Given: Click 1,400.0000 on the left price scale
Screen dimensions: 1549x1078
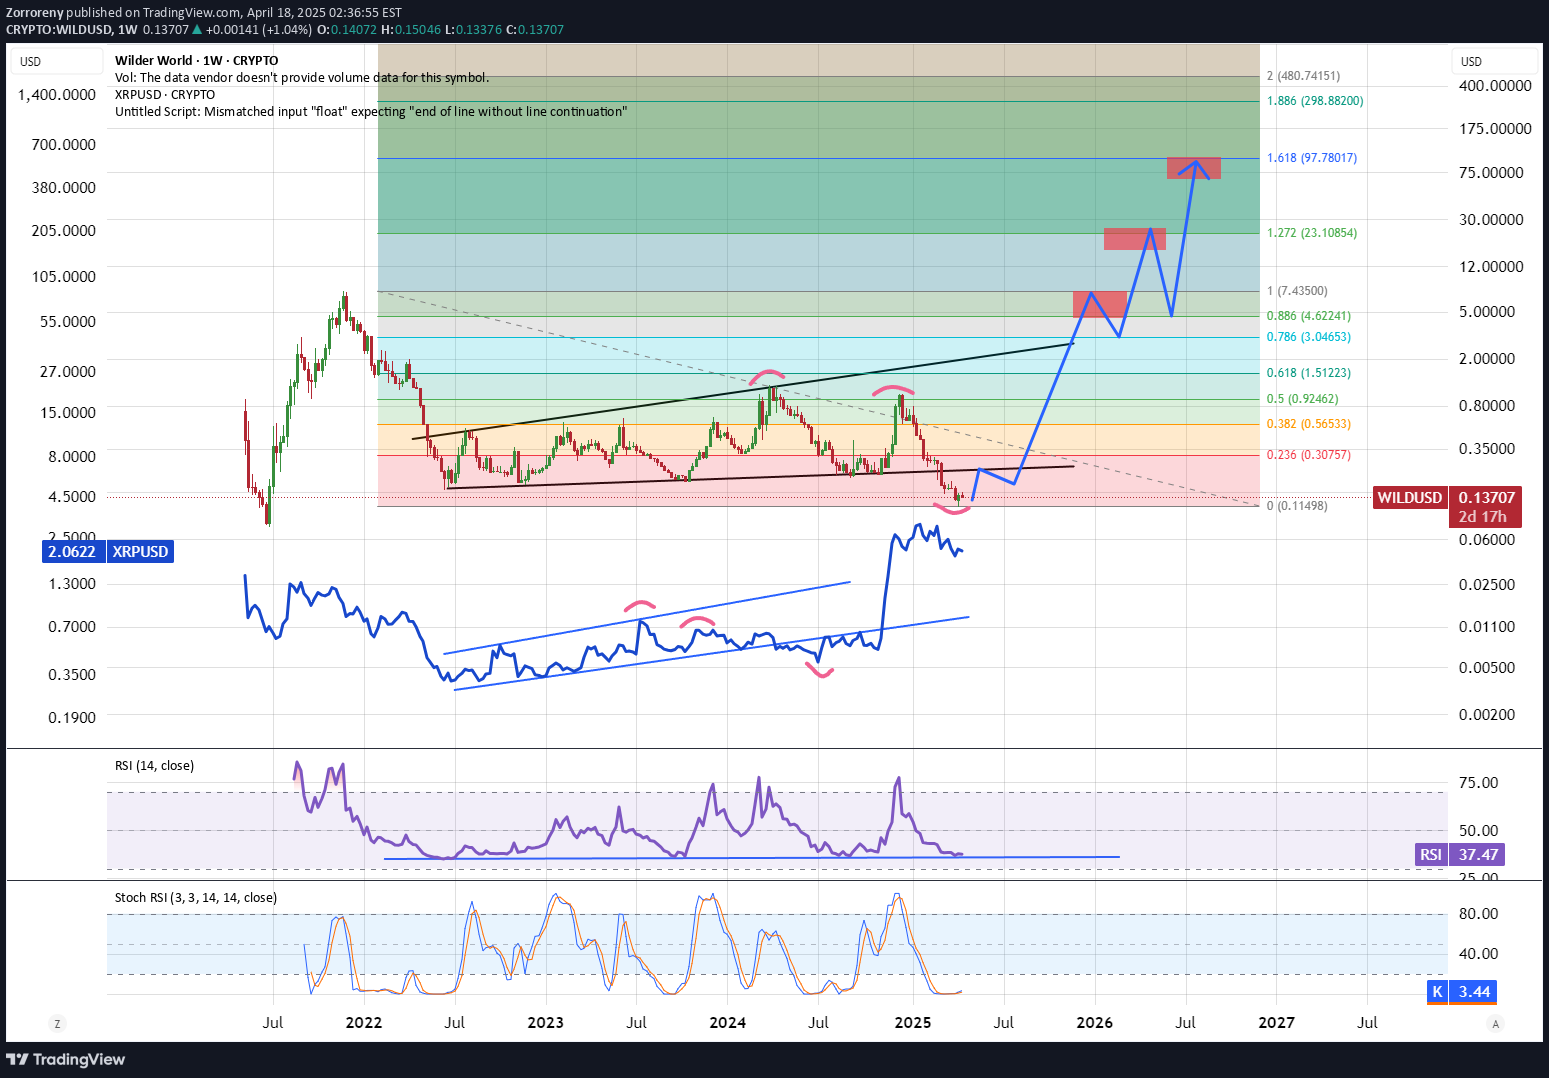Looking at the screenshot, I should pos(57,95).
